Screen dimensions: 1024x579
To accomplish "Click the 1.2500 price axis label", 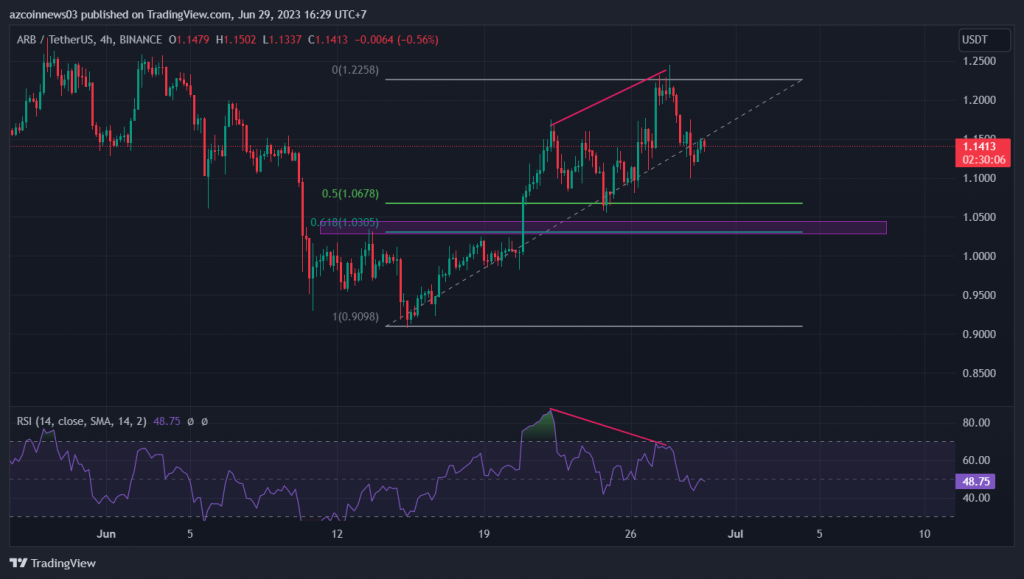I will (x=979, y=61).
